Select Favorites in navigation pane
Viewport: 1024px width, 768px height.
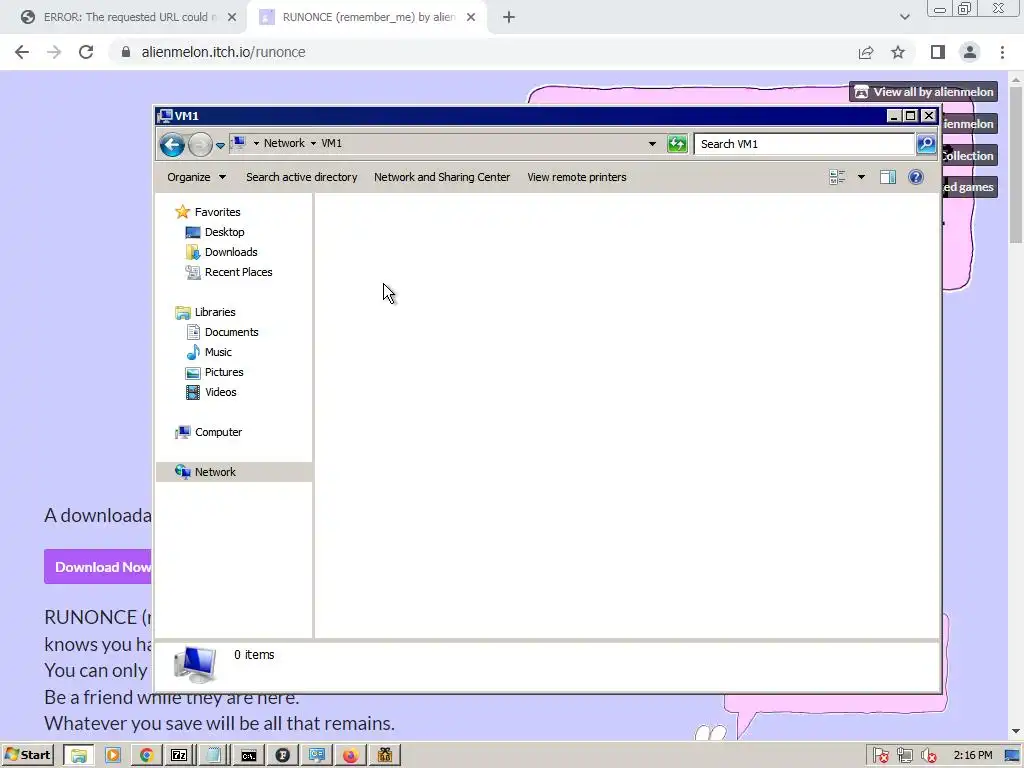click(217, 212)
